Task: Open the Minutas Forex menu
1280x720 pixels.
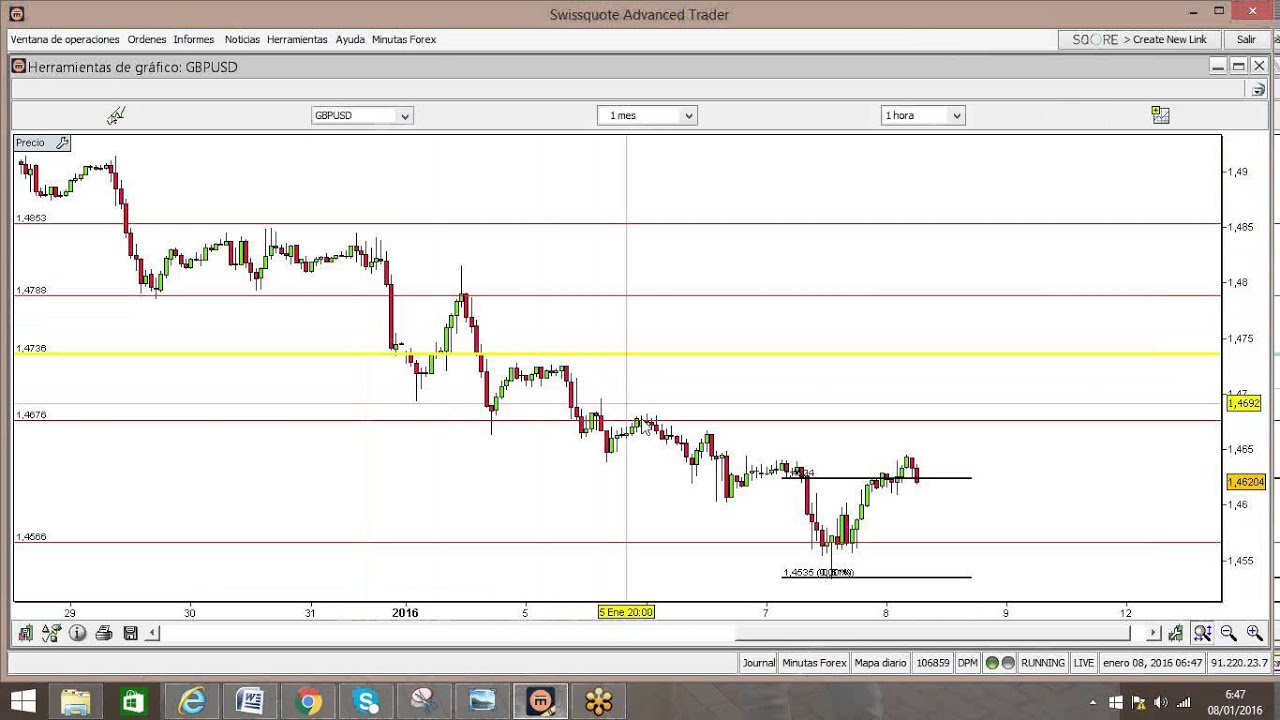Action: click(x=404, y=39)
